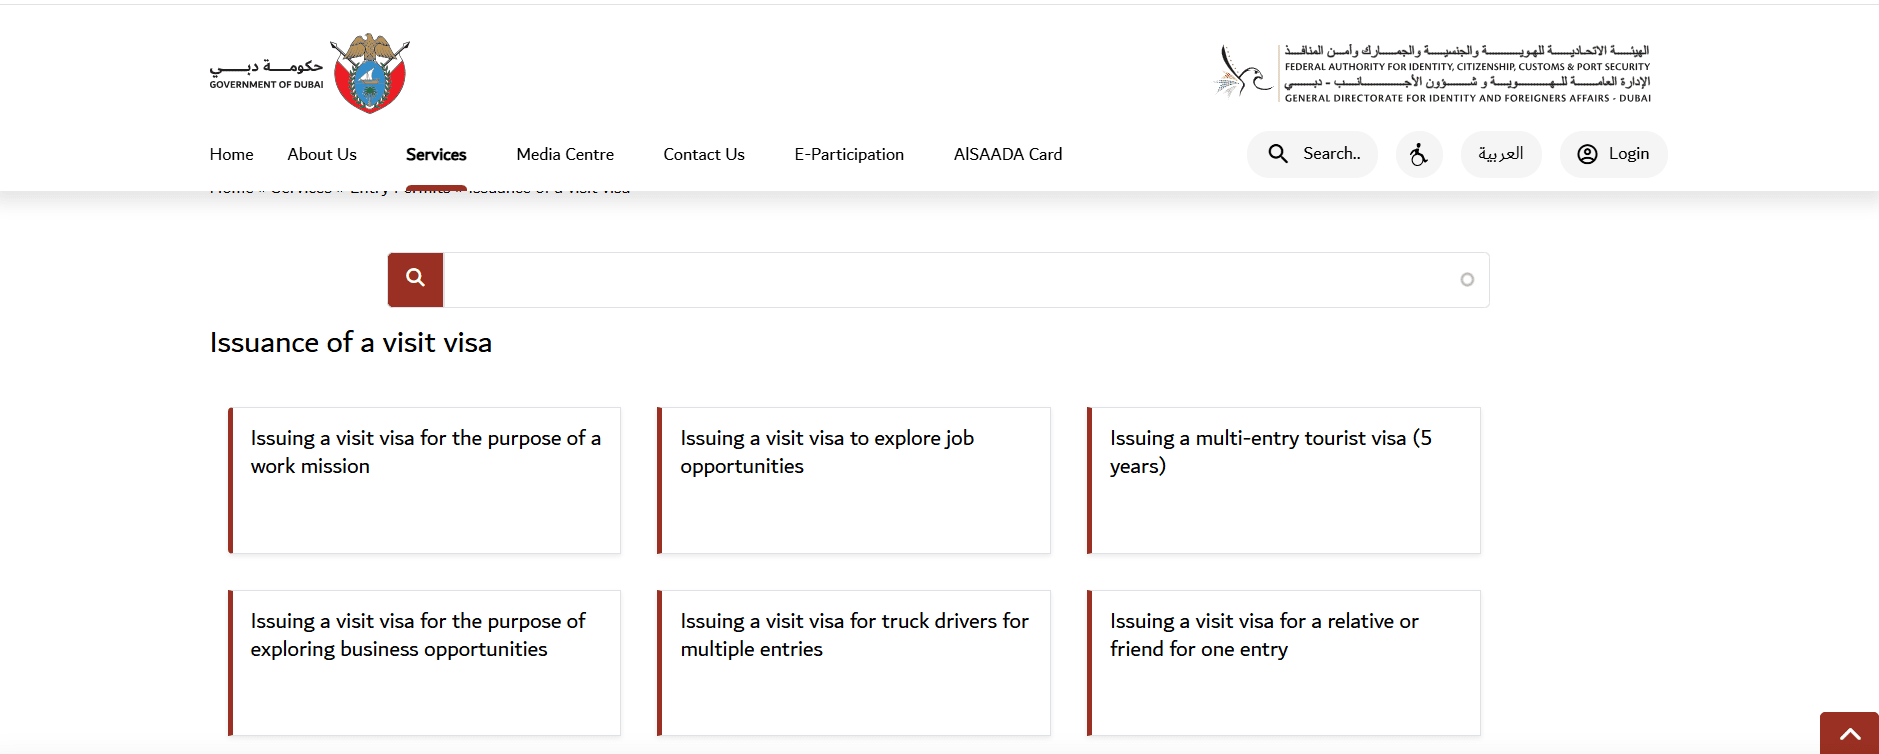Click the services search input field

coord(950,280)
